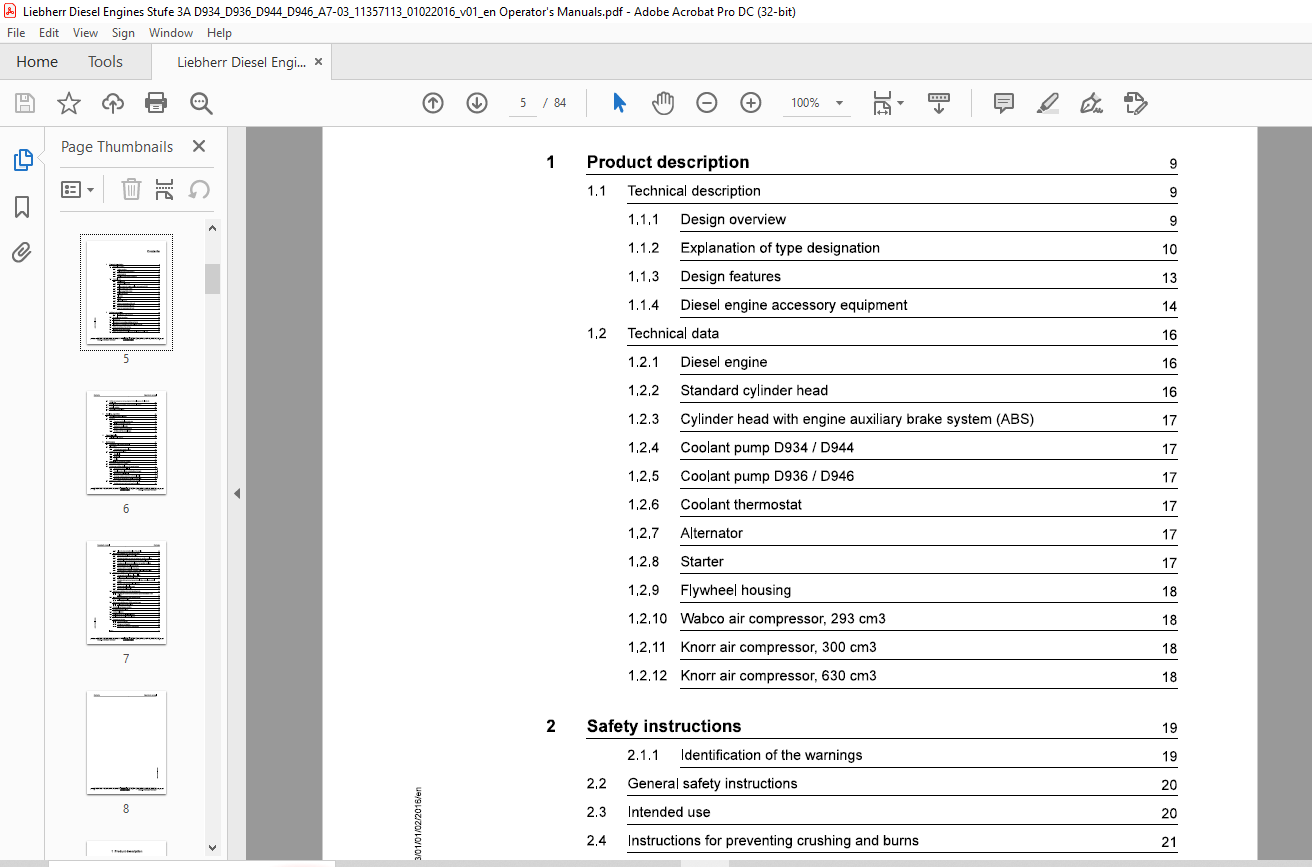Go to Design overview entry
The image size is (1312, 867).
(733, 219)
